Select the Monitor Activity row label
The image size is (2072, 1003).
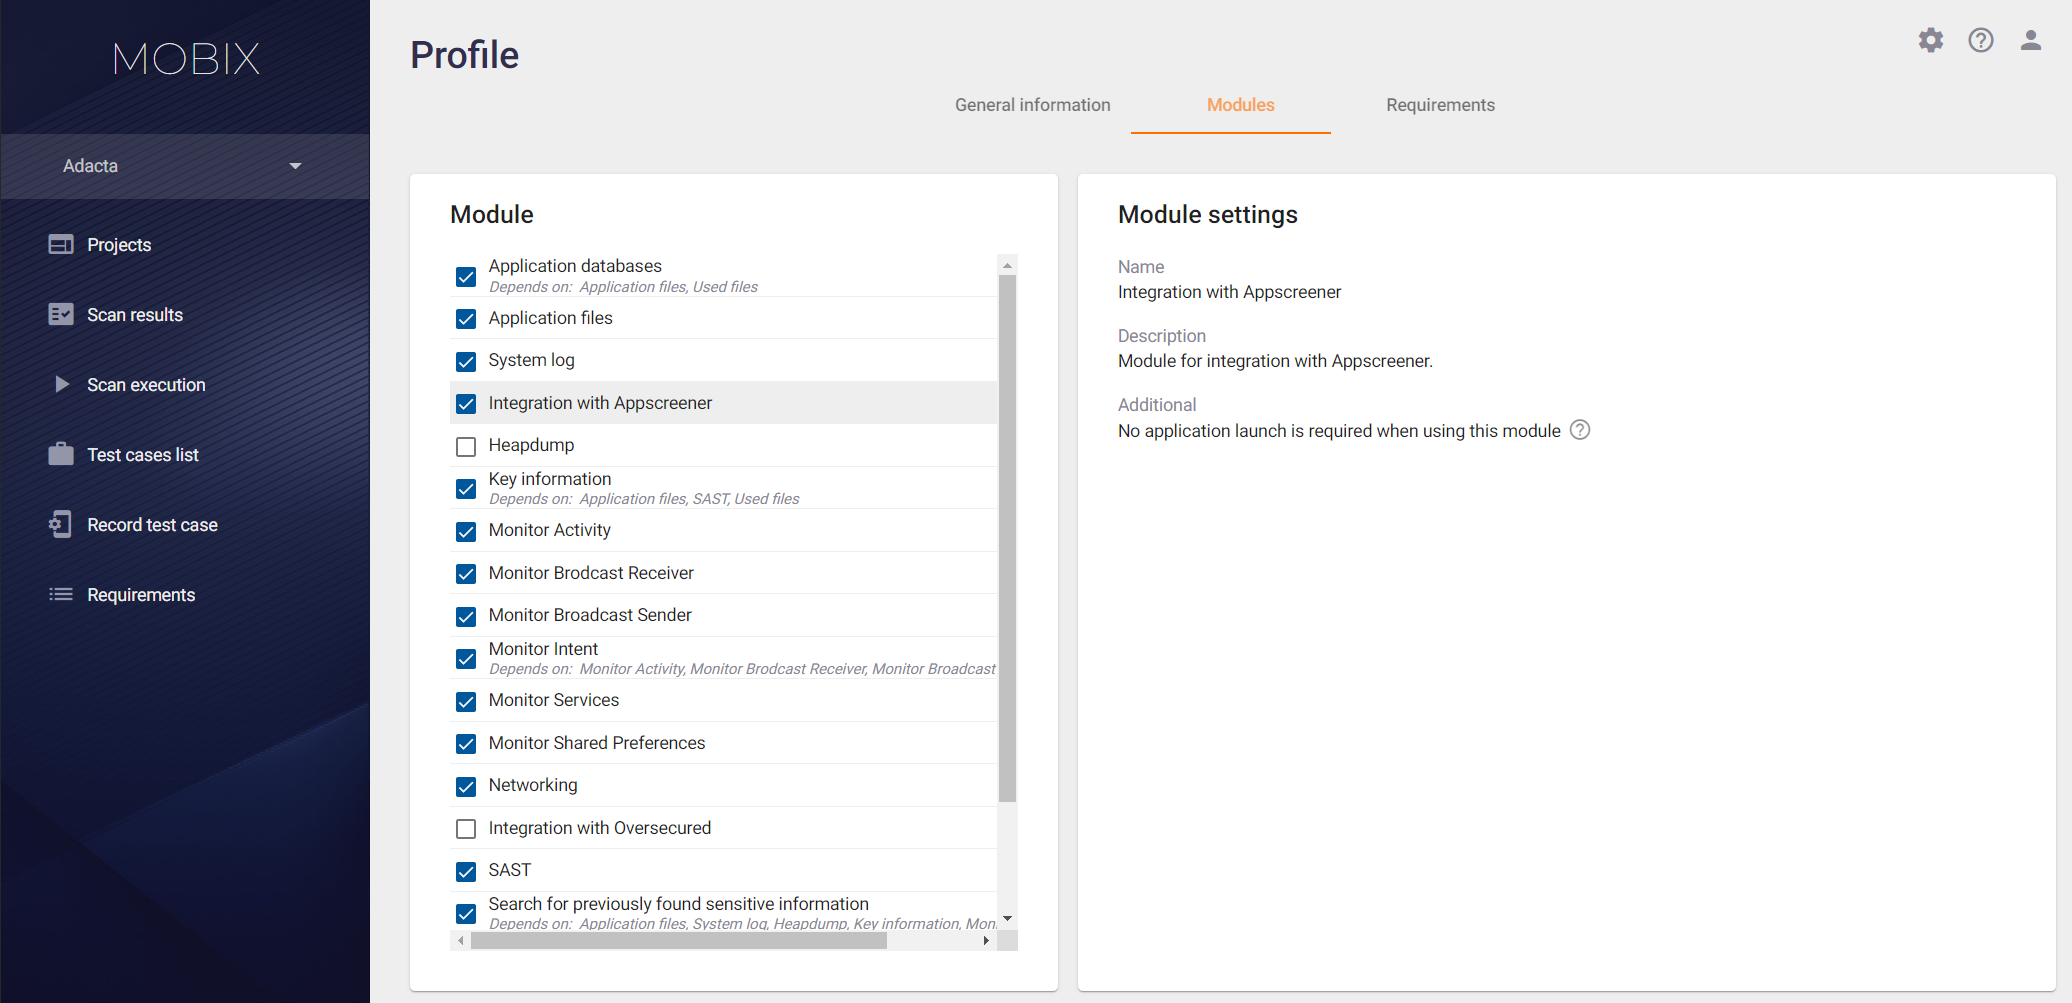point(549,530)
